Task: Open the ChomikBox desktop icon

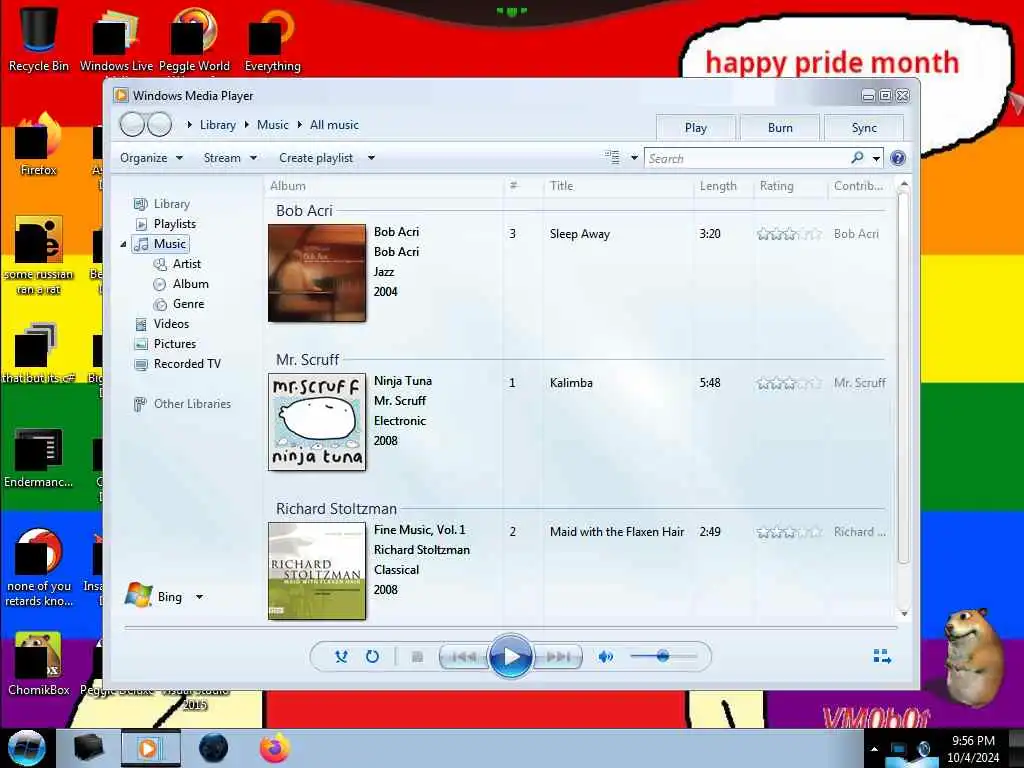Action: pyautogui.click(x=39, y=664)
